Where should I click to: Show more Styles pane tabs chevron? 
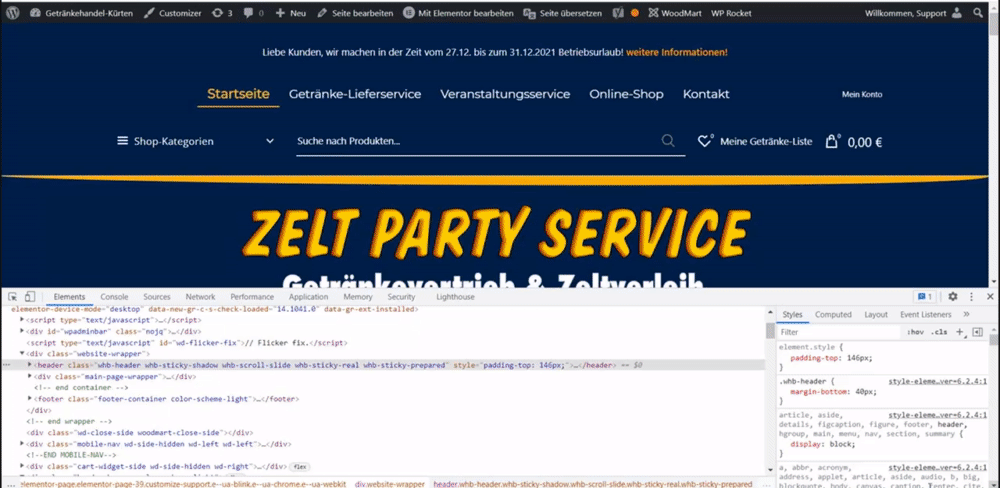966,314
